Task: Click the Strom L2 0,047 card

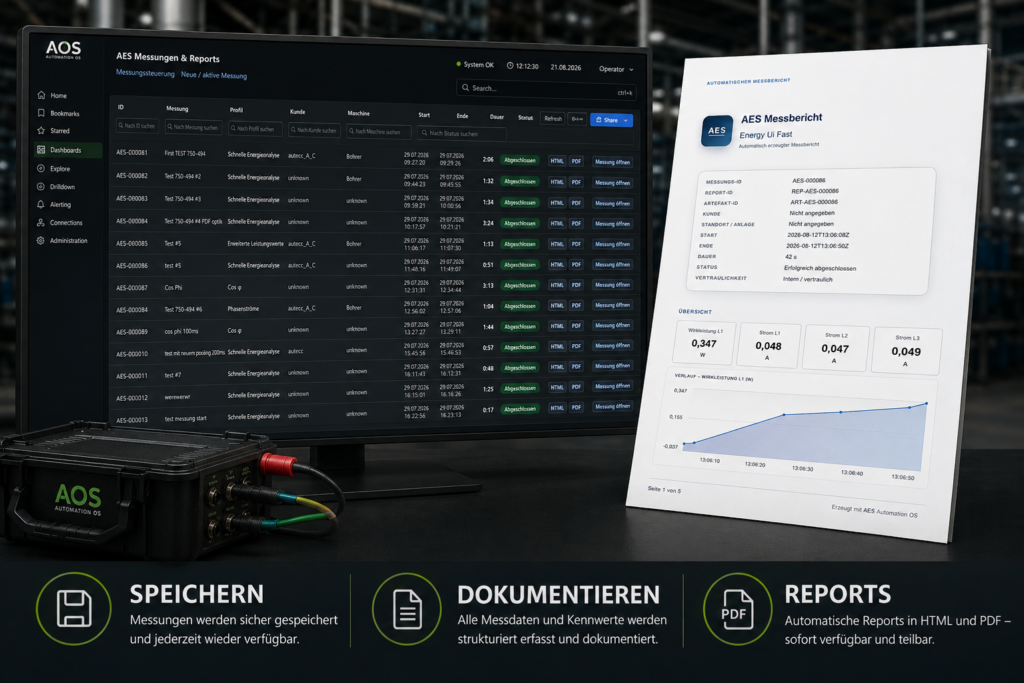Action: (835, 347)
